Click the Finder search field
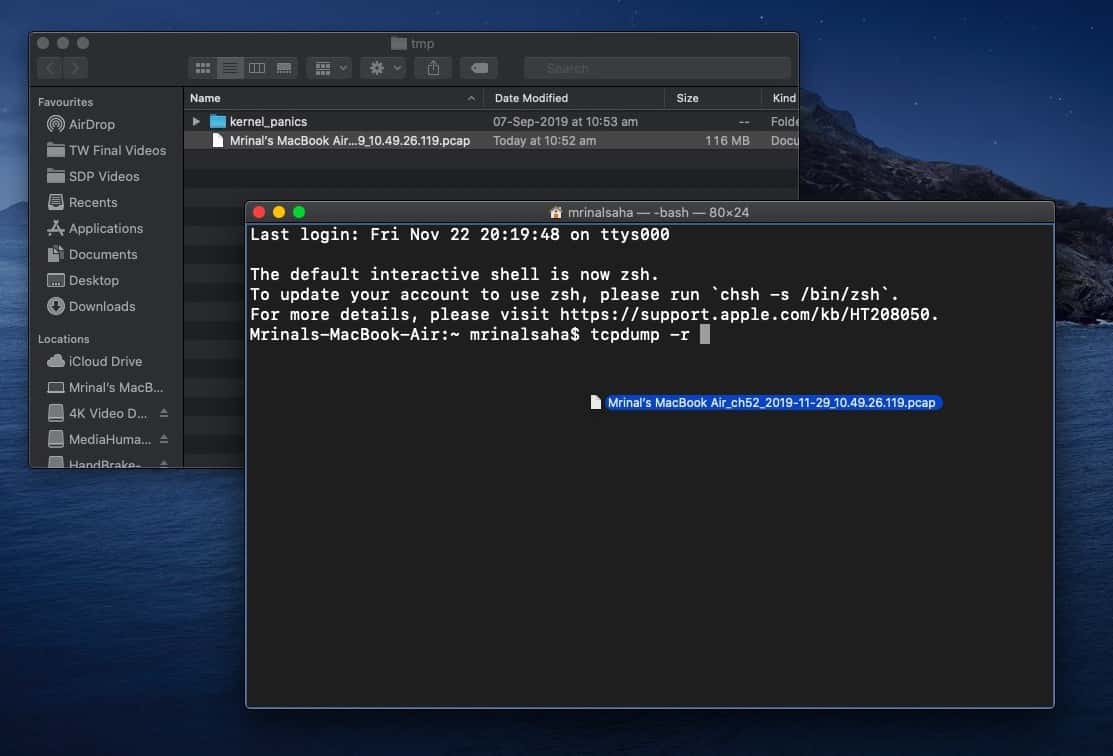Image resolution: width=1113 pixels, height=756 pixels. point(657,68)
